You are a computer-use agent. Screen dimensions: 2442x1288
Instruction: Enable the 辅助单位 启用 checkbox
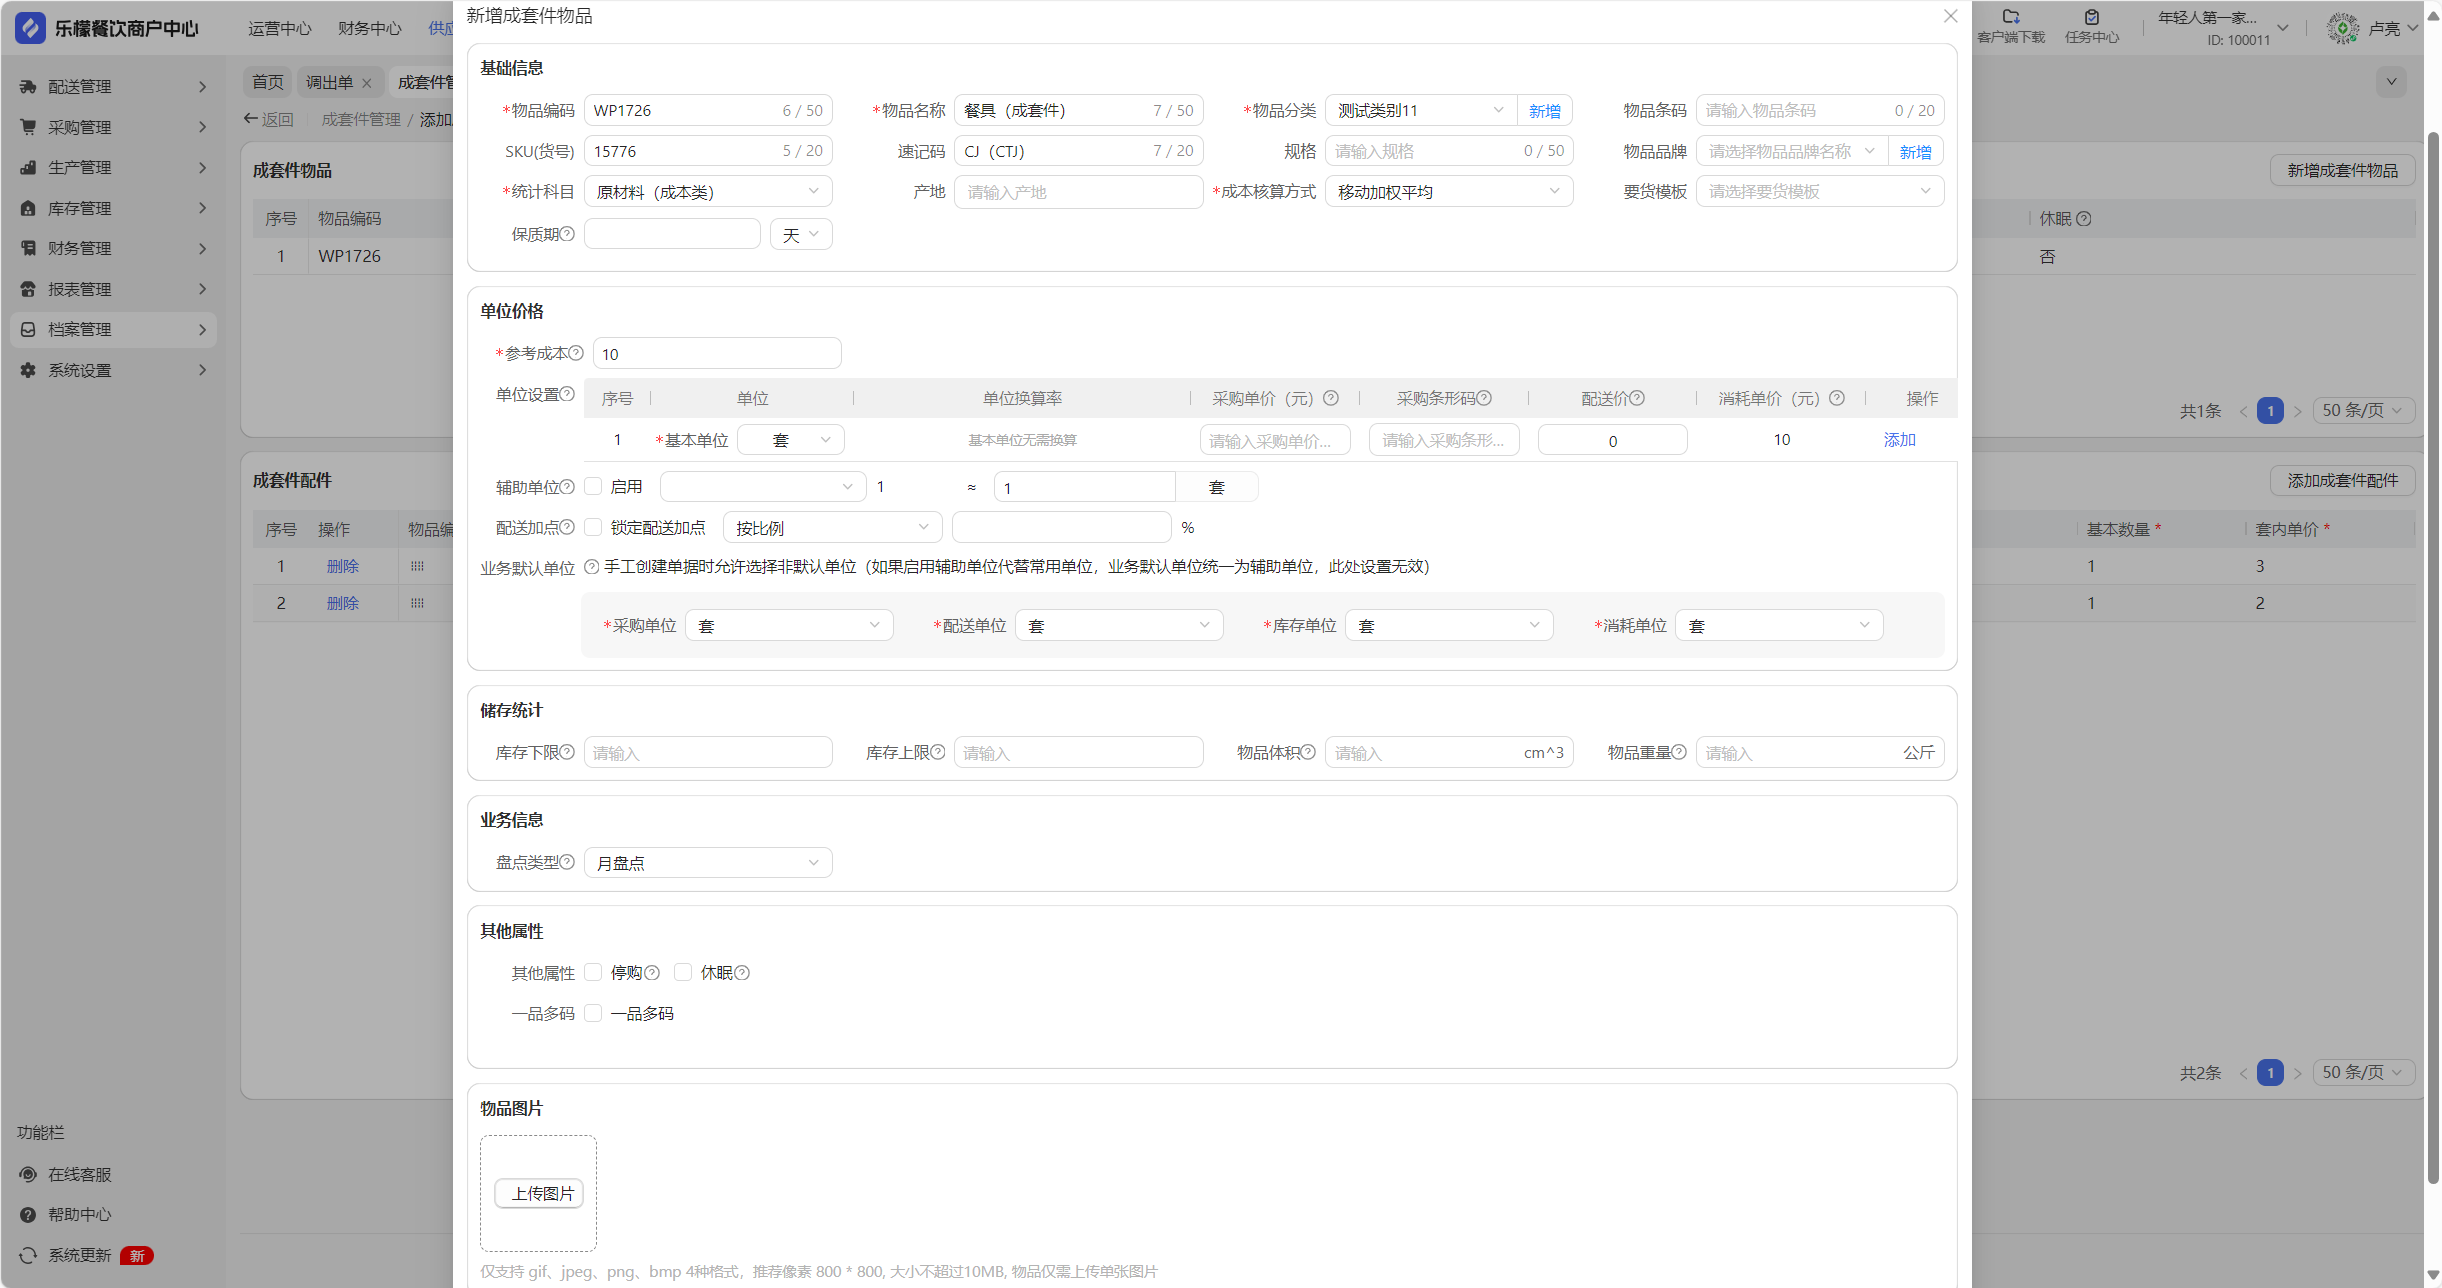pyautogui.click(x=594, y=486)
